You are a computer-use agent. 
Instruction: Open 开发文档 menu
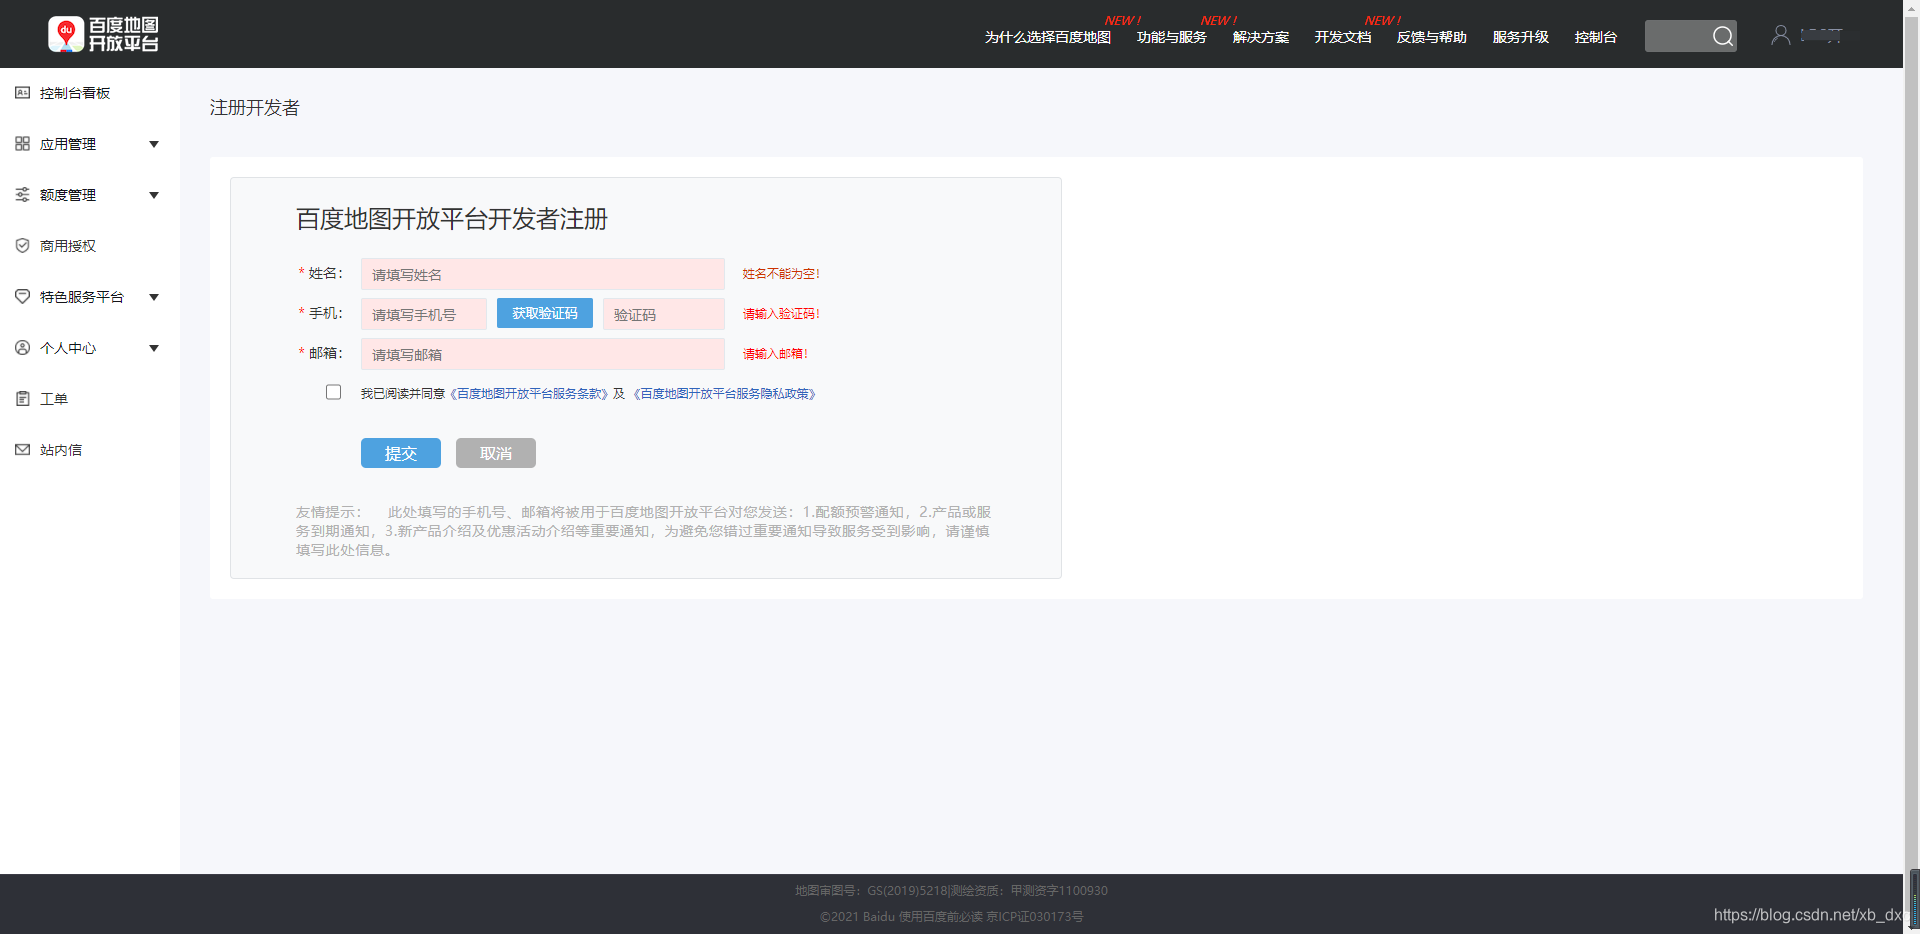pos(1342,37)
